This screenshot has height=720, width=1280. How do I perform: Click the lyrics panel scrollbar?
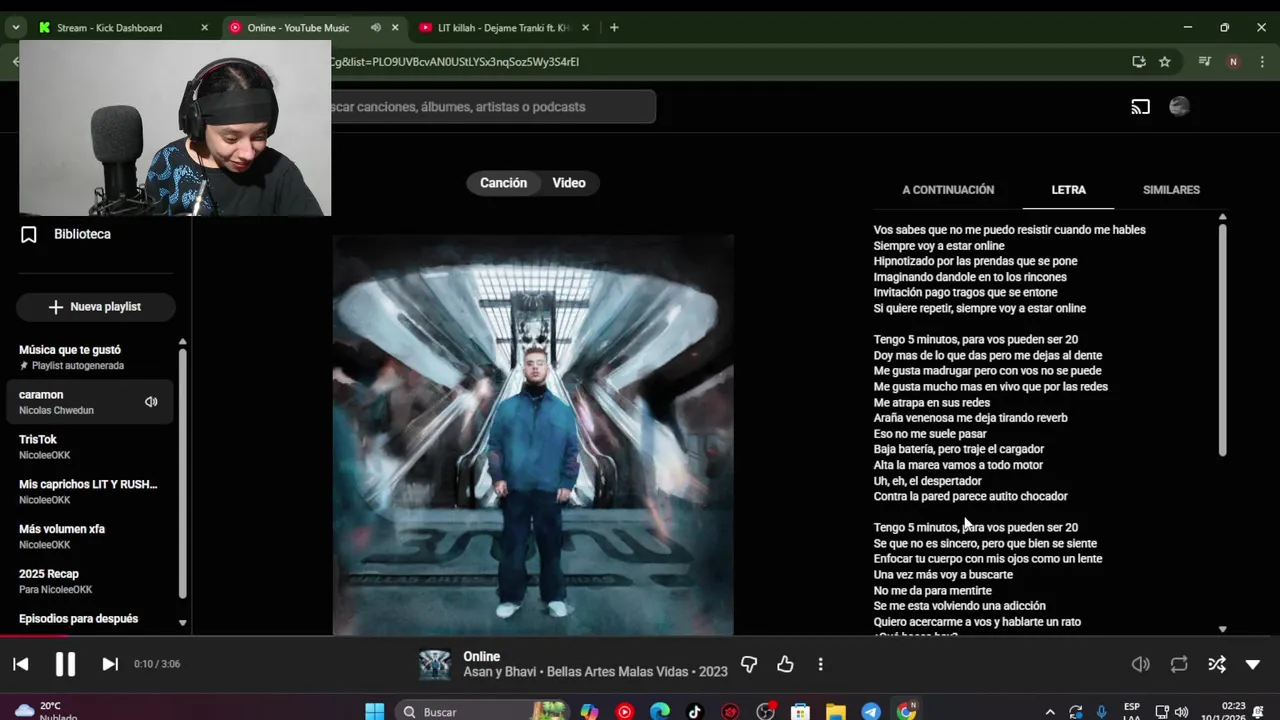click(1222, 340)
